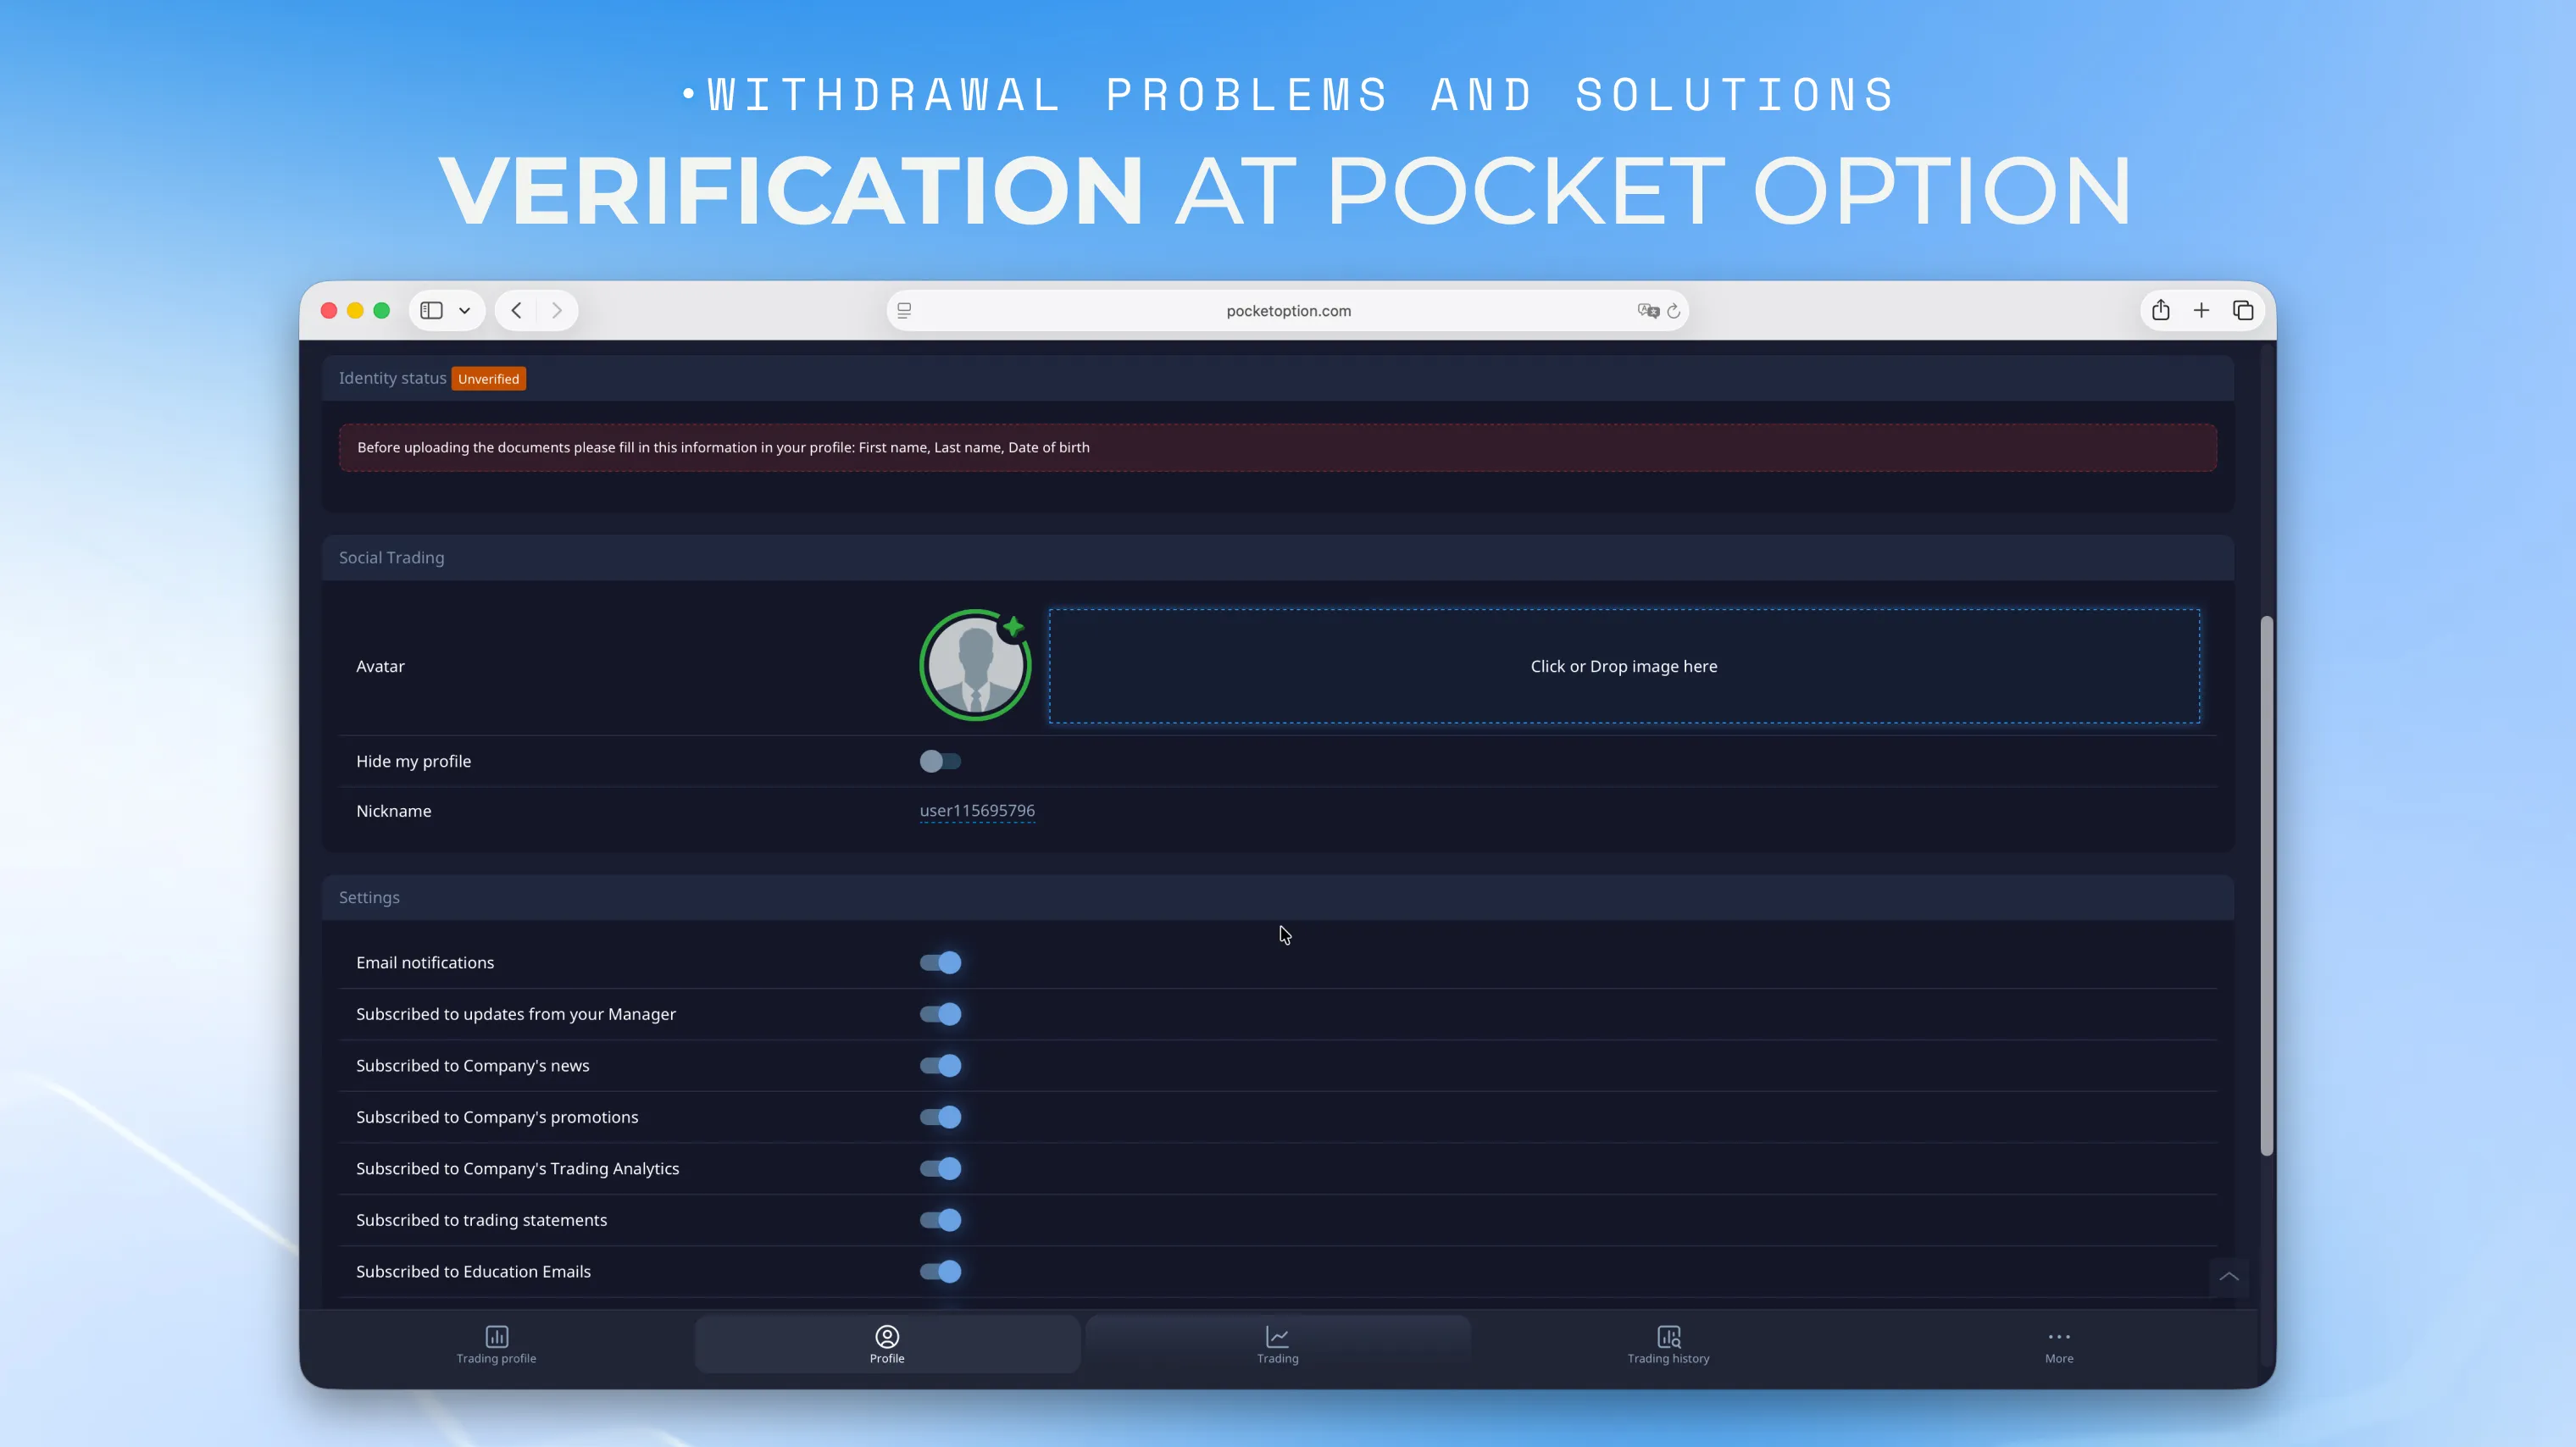The height and width of the screenshot is (1447, 2576).
Task: Click the Nickname label
Action: coord(394,811)
